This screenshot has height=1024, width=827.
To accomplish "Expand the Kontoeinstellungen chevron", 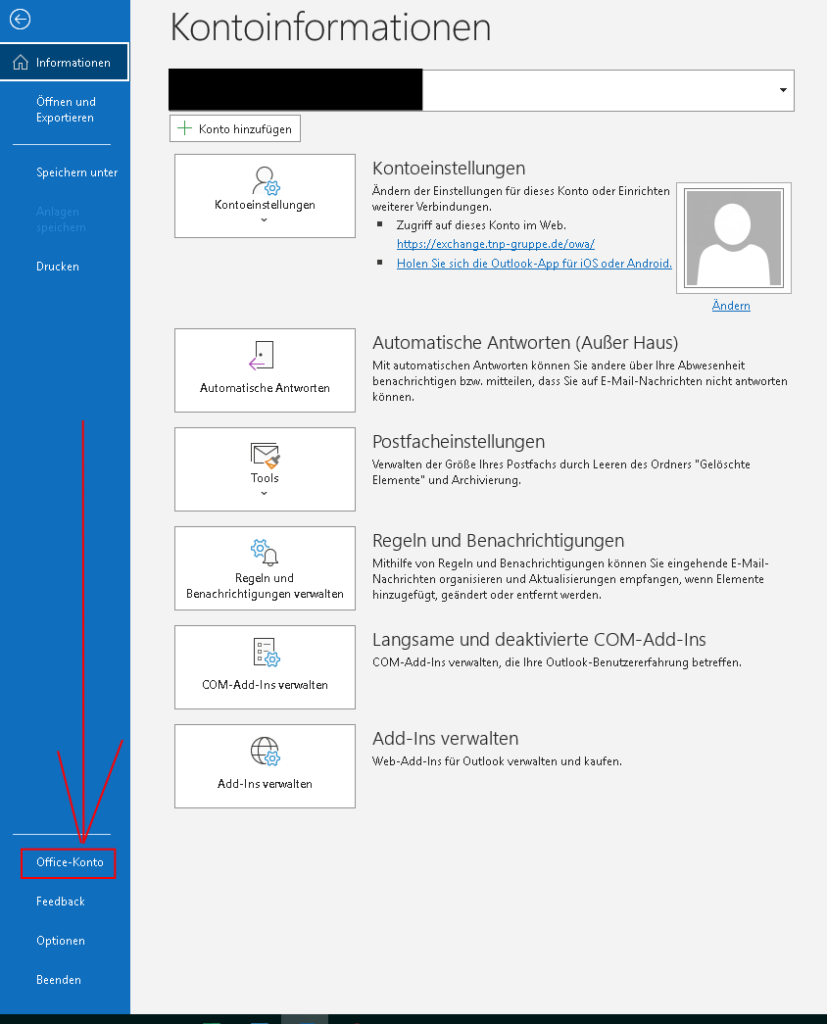I will click(x=265, y=220).
